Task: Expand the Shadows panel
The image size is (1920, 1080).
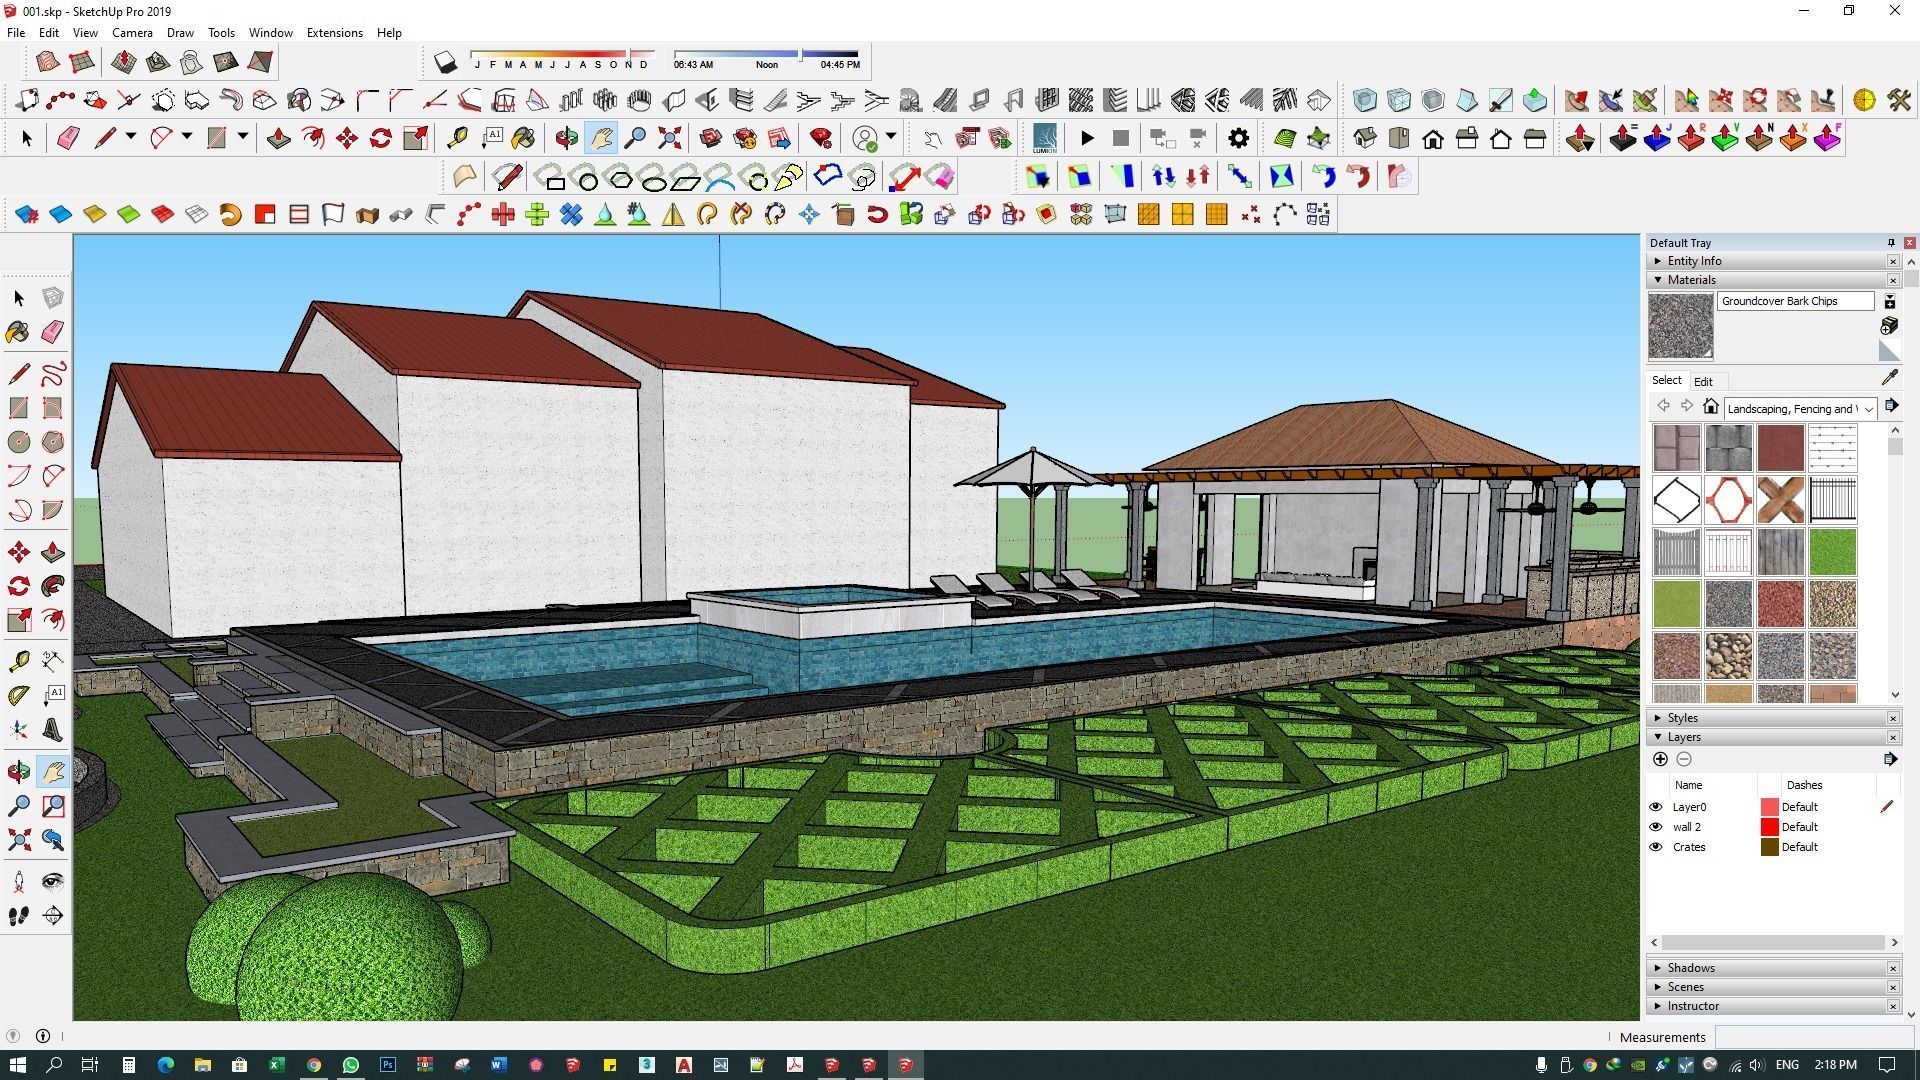Action: tap(1690, 968)
